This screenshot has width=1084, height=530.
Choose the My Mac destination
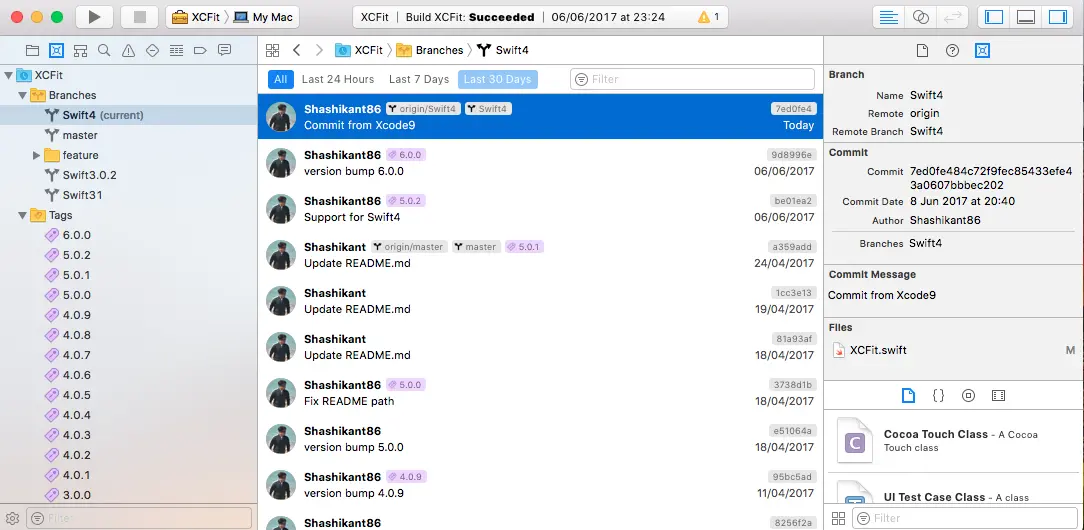coord(263,17)
